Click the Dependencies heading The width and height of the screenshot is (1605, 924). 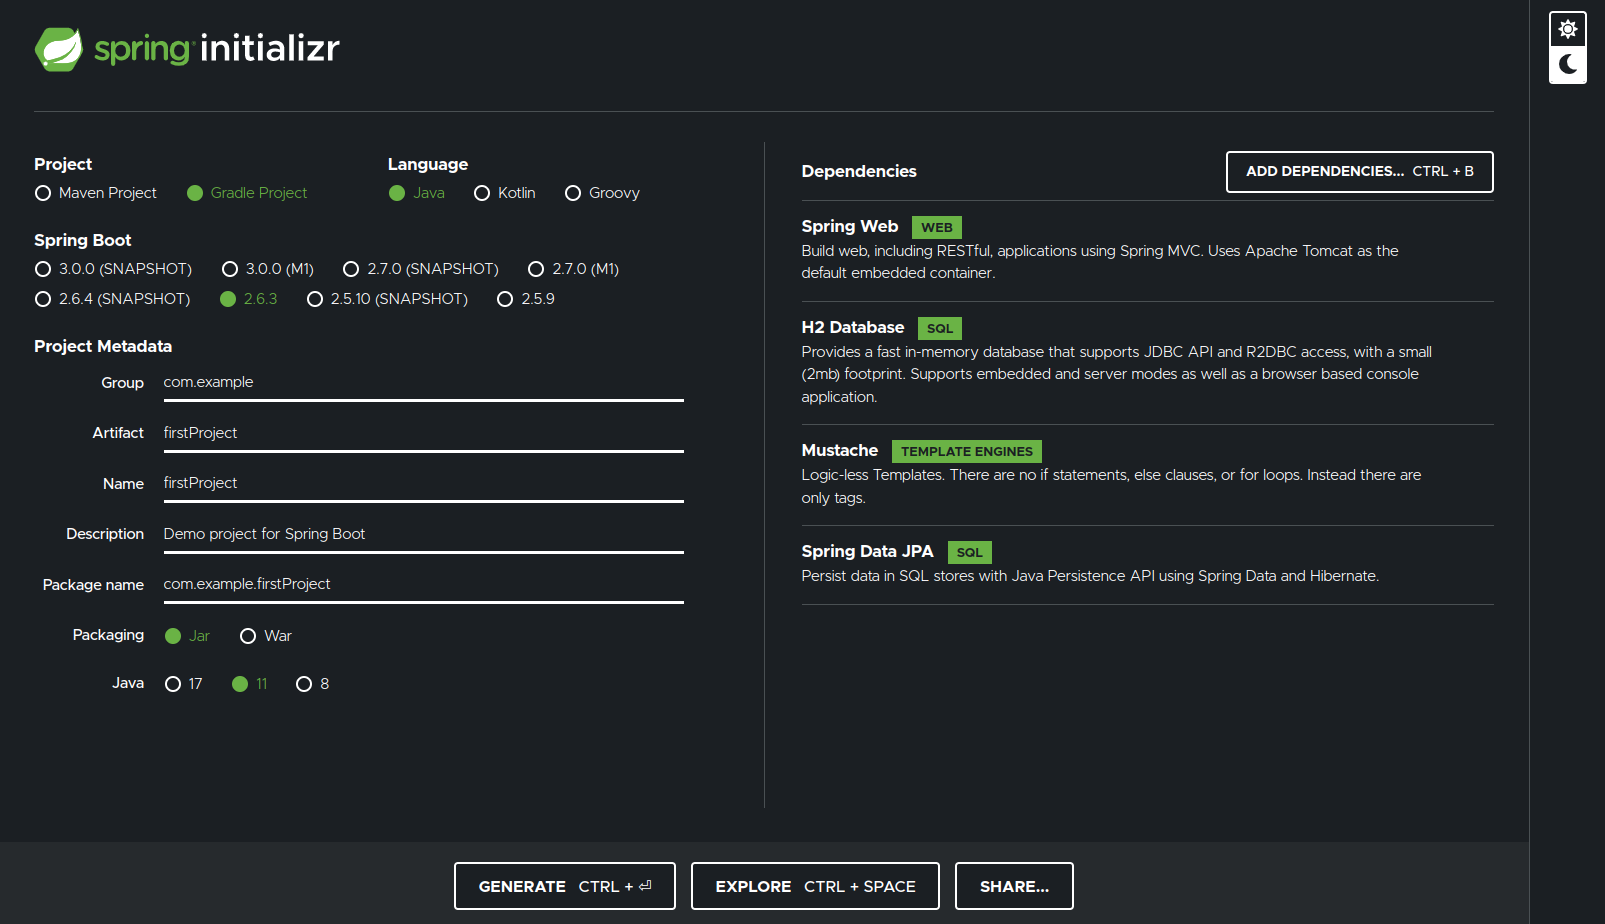point(859,172)
